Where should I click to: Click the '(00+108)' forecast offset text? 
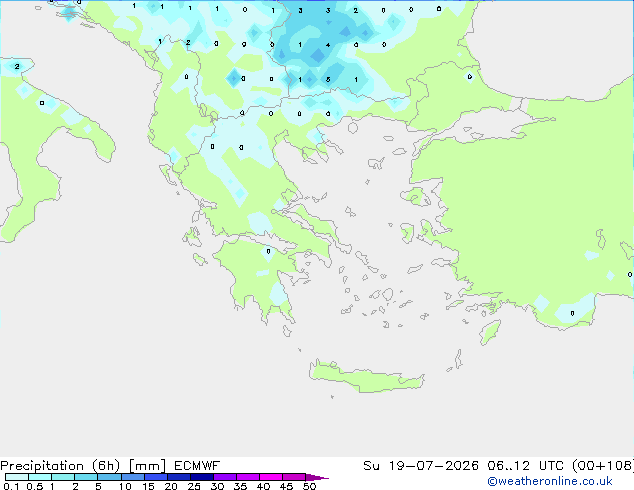(603, 466)
